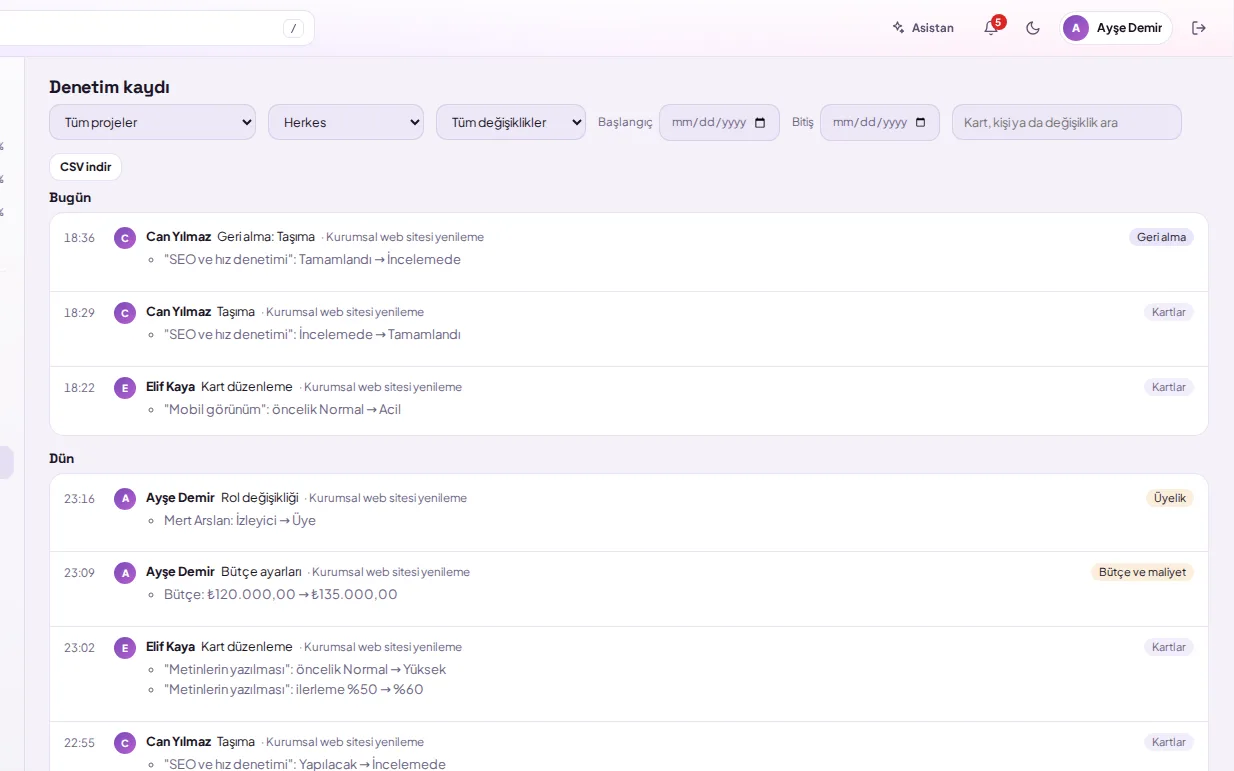Click the Kartlar tag at 18:22
The height and width of the screenshot is (771, 1234).
[1169, 387]
